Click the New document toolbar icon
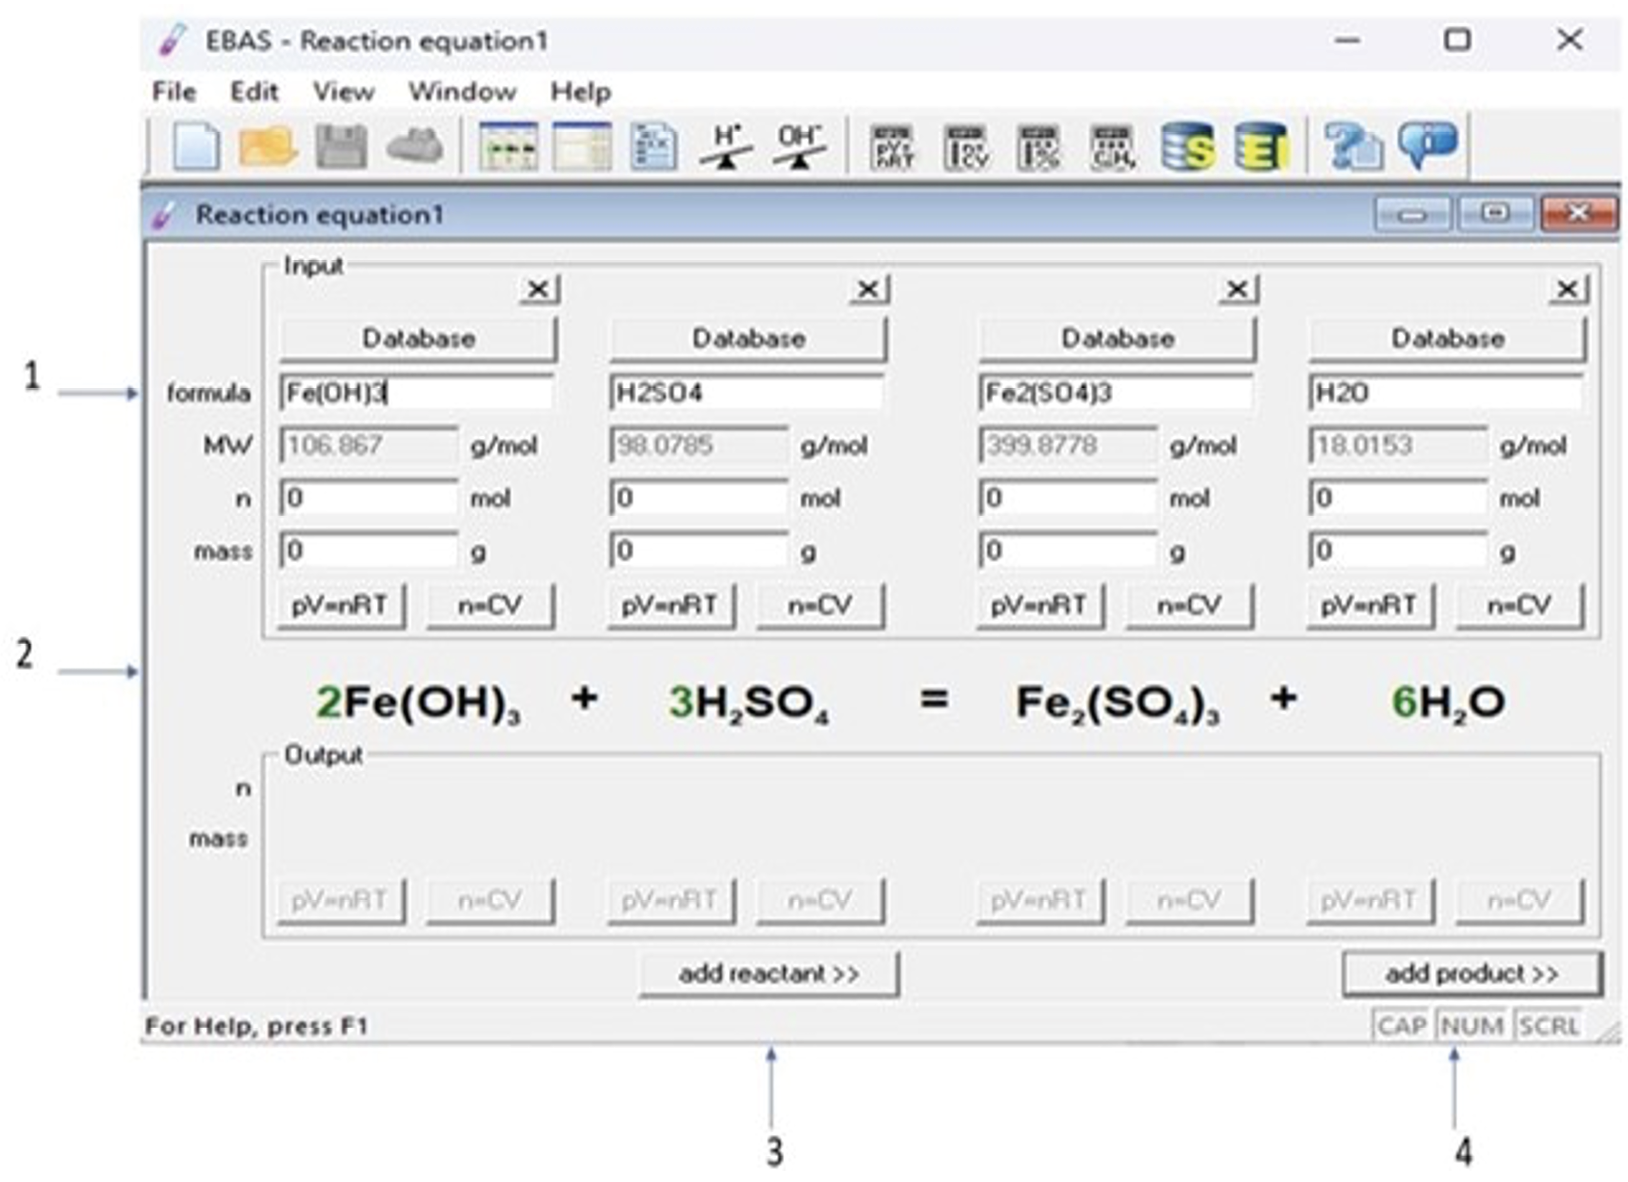 (x=196, y=147)
